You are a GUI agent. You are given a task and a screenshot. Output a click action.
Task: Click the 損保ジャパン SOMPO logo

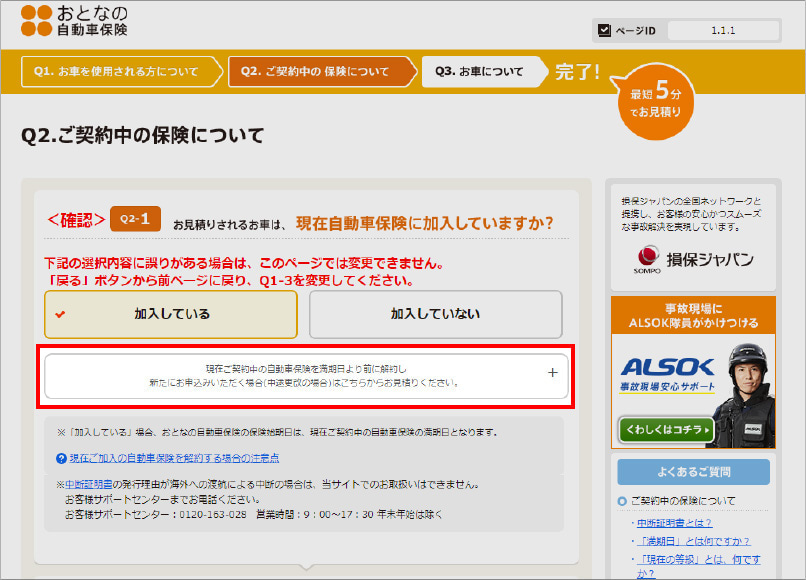coord(692,260)
